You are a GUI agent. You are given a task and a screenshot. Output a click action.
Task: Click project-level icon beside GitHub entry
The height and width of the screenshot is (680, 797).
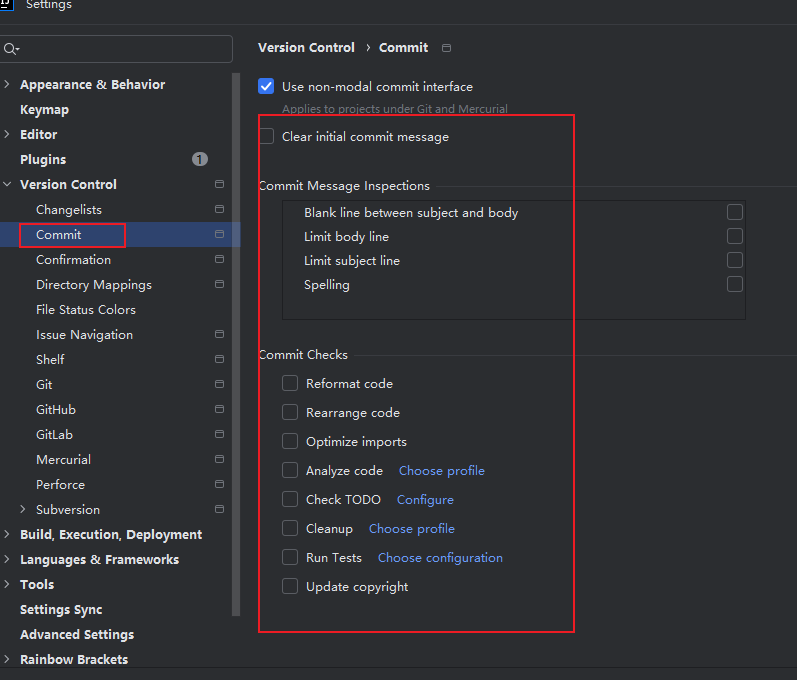[x=220, y=409]
